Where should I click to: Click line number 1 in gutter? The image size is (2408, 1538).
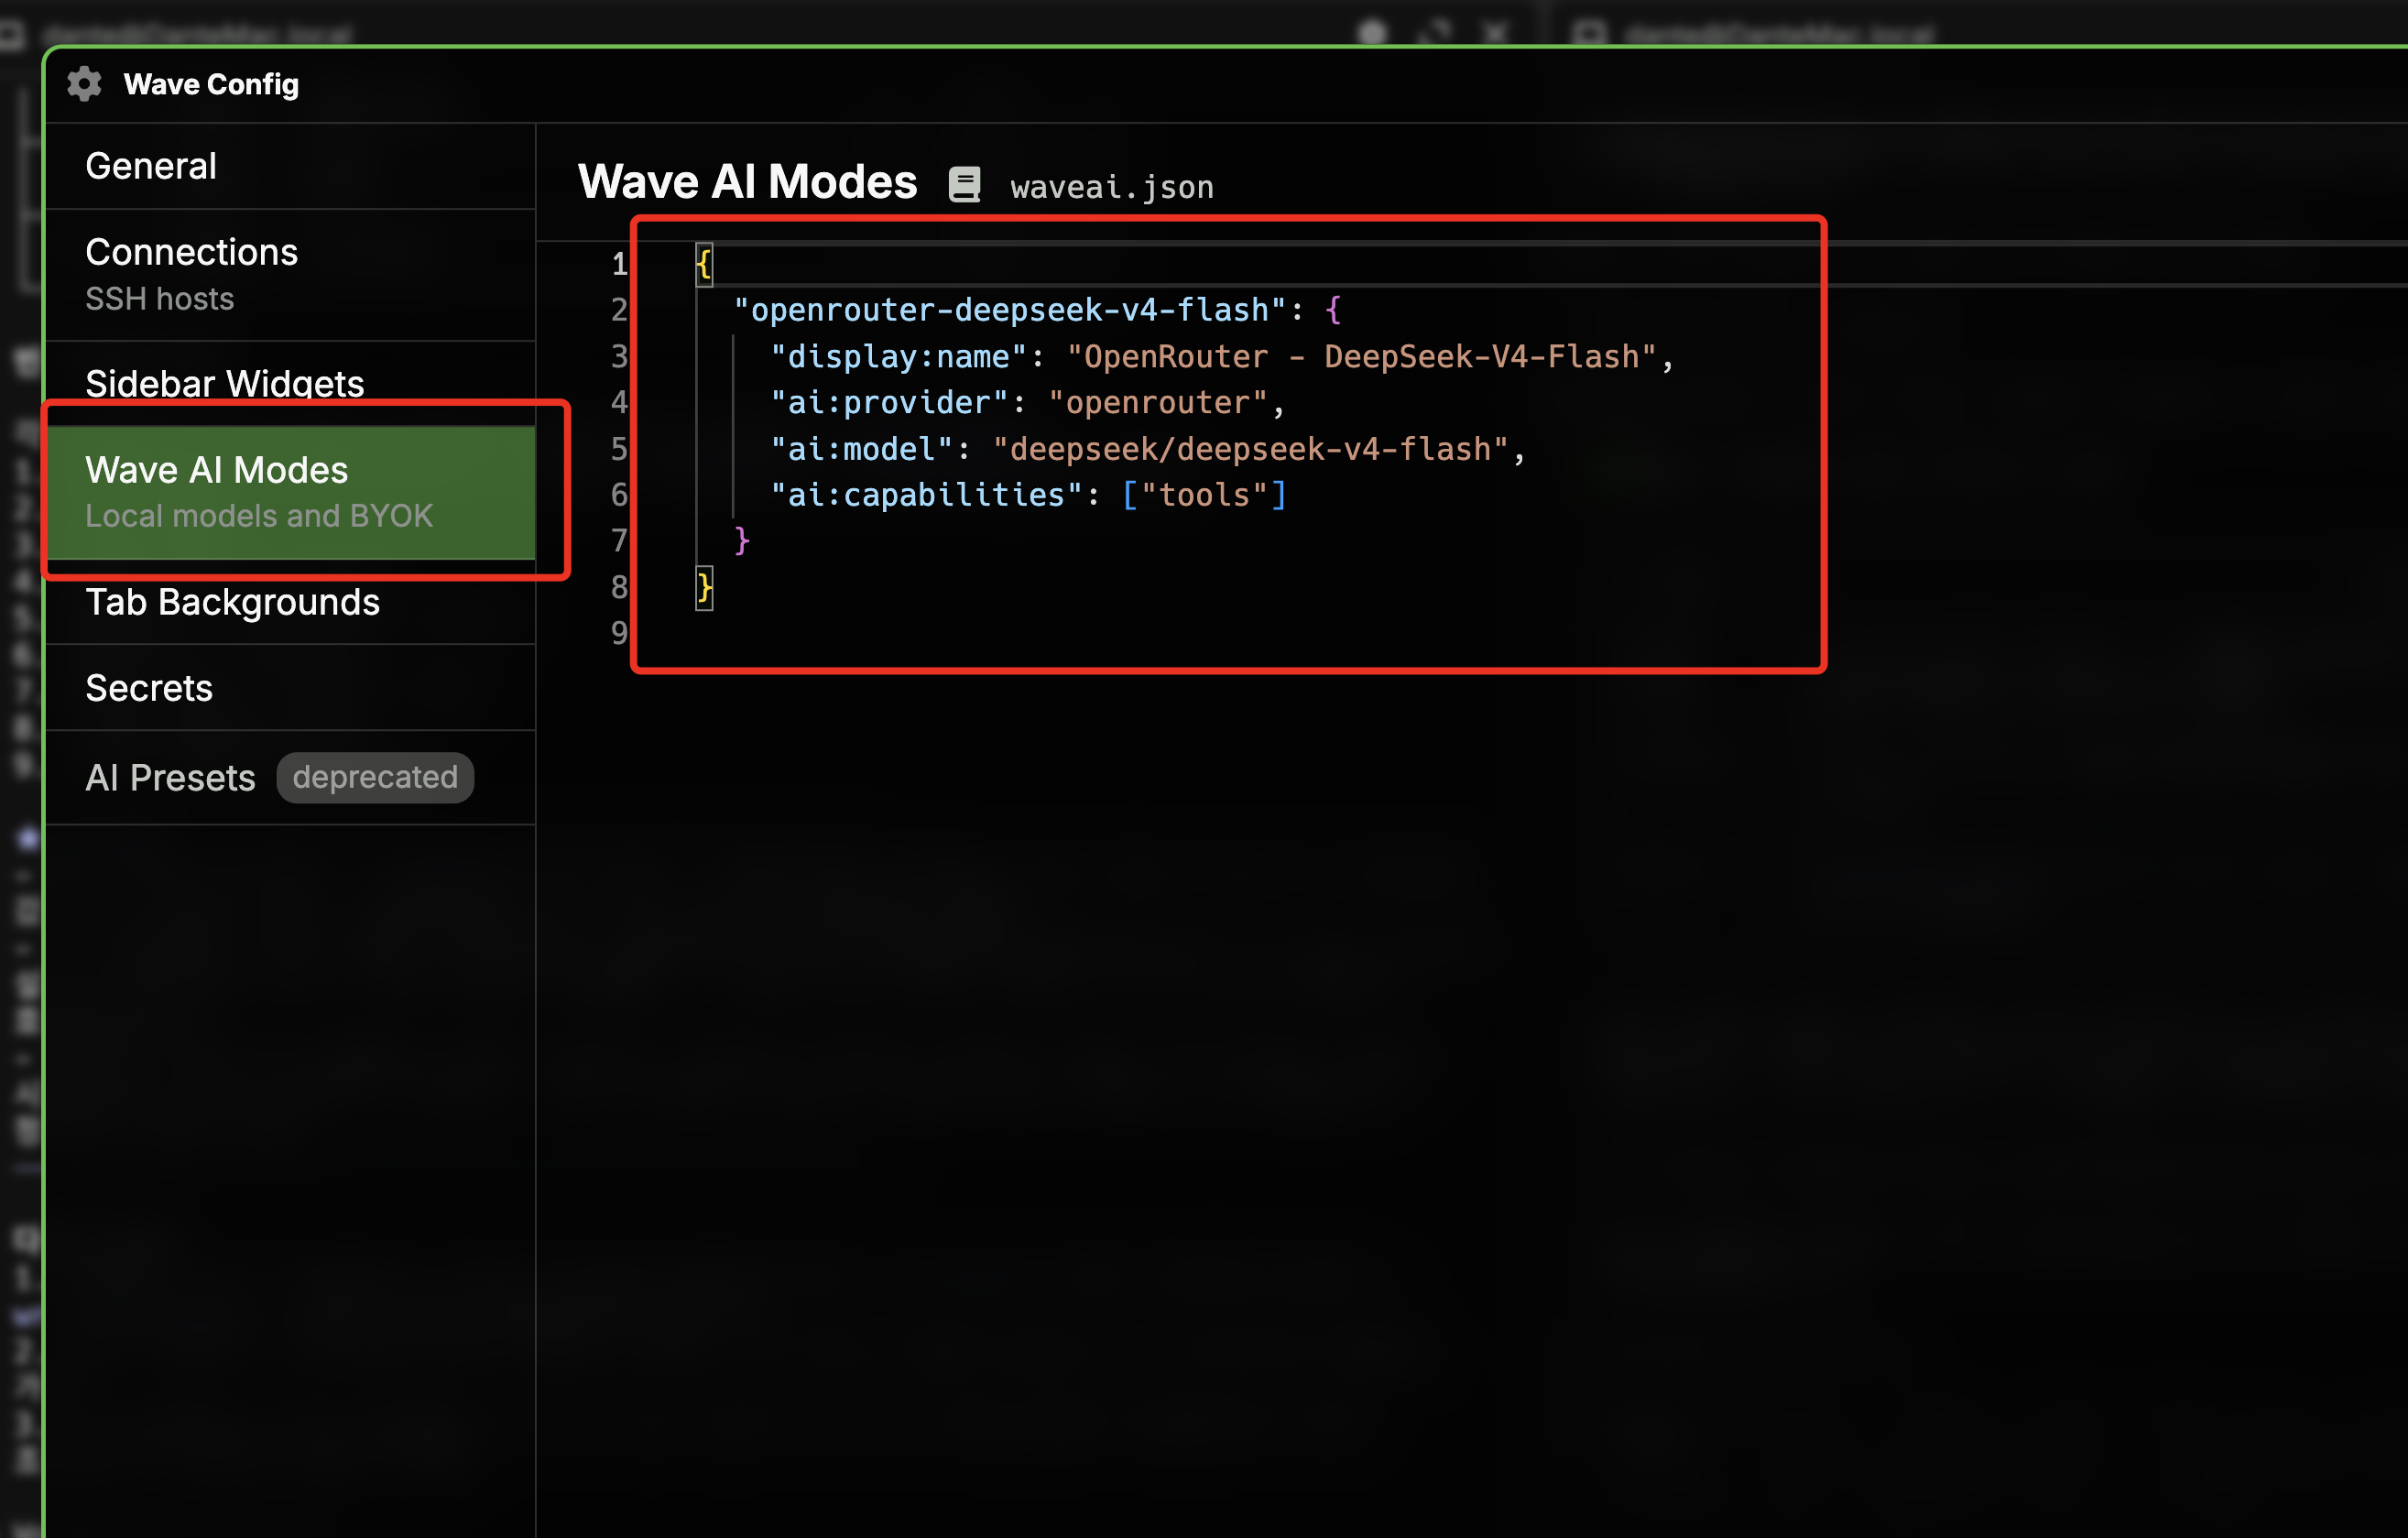(619, 264)
